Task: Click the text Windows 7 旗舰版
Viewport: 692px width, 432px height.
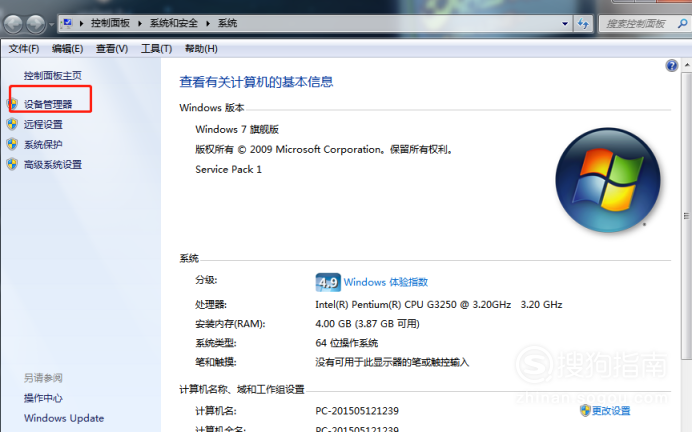Action: (x=237, y=129)
